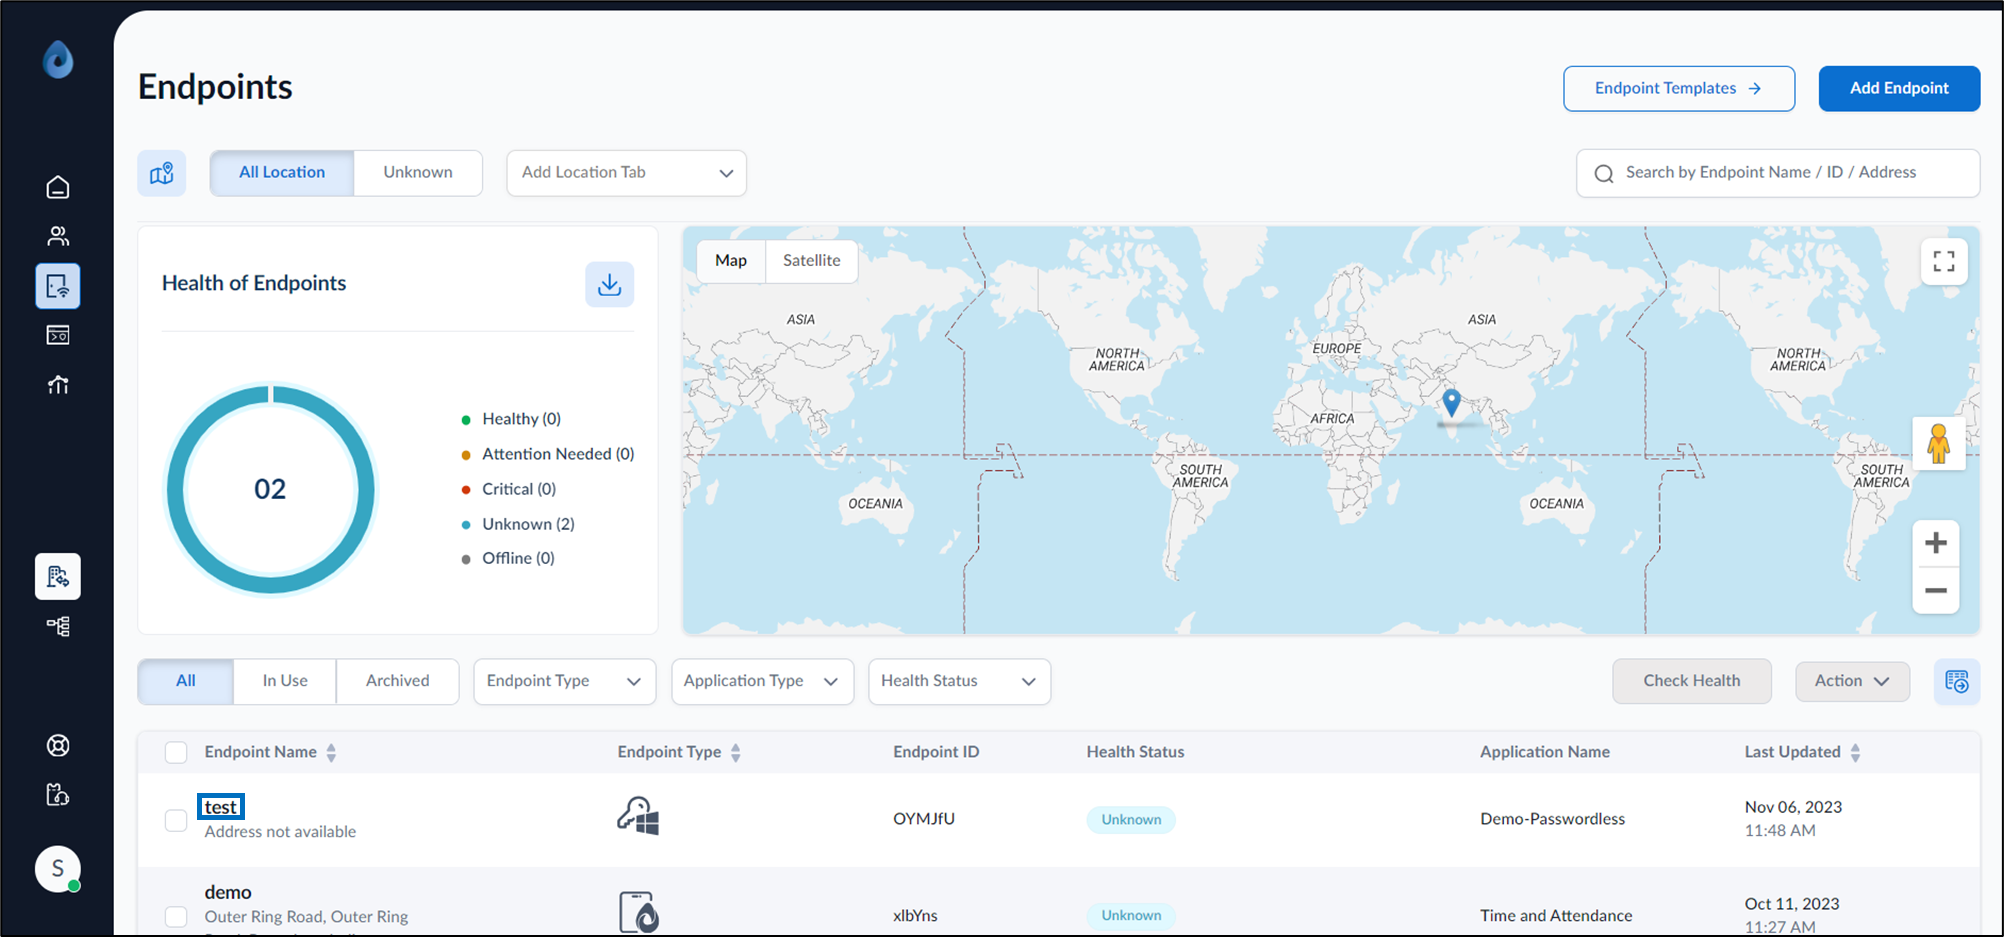The height and width of the screenshot is (937, 2004).
Task: Click the table column settings icon
Action: (x=1957, y=681)
